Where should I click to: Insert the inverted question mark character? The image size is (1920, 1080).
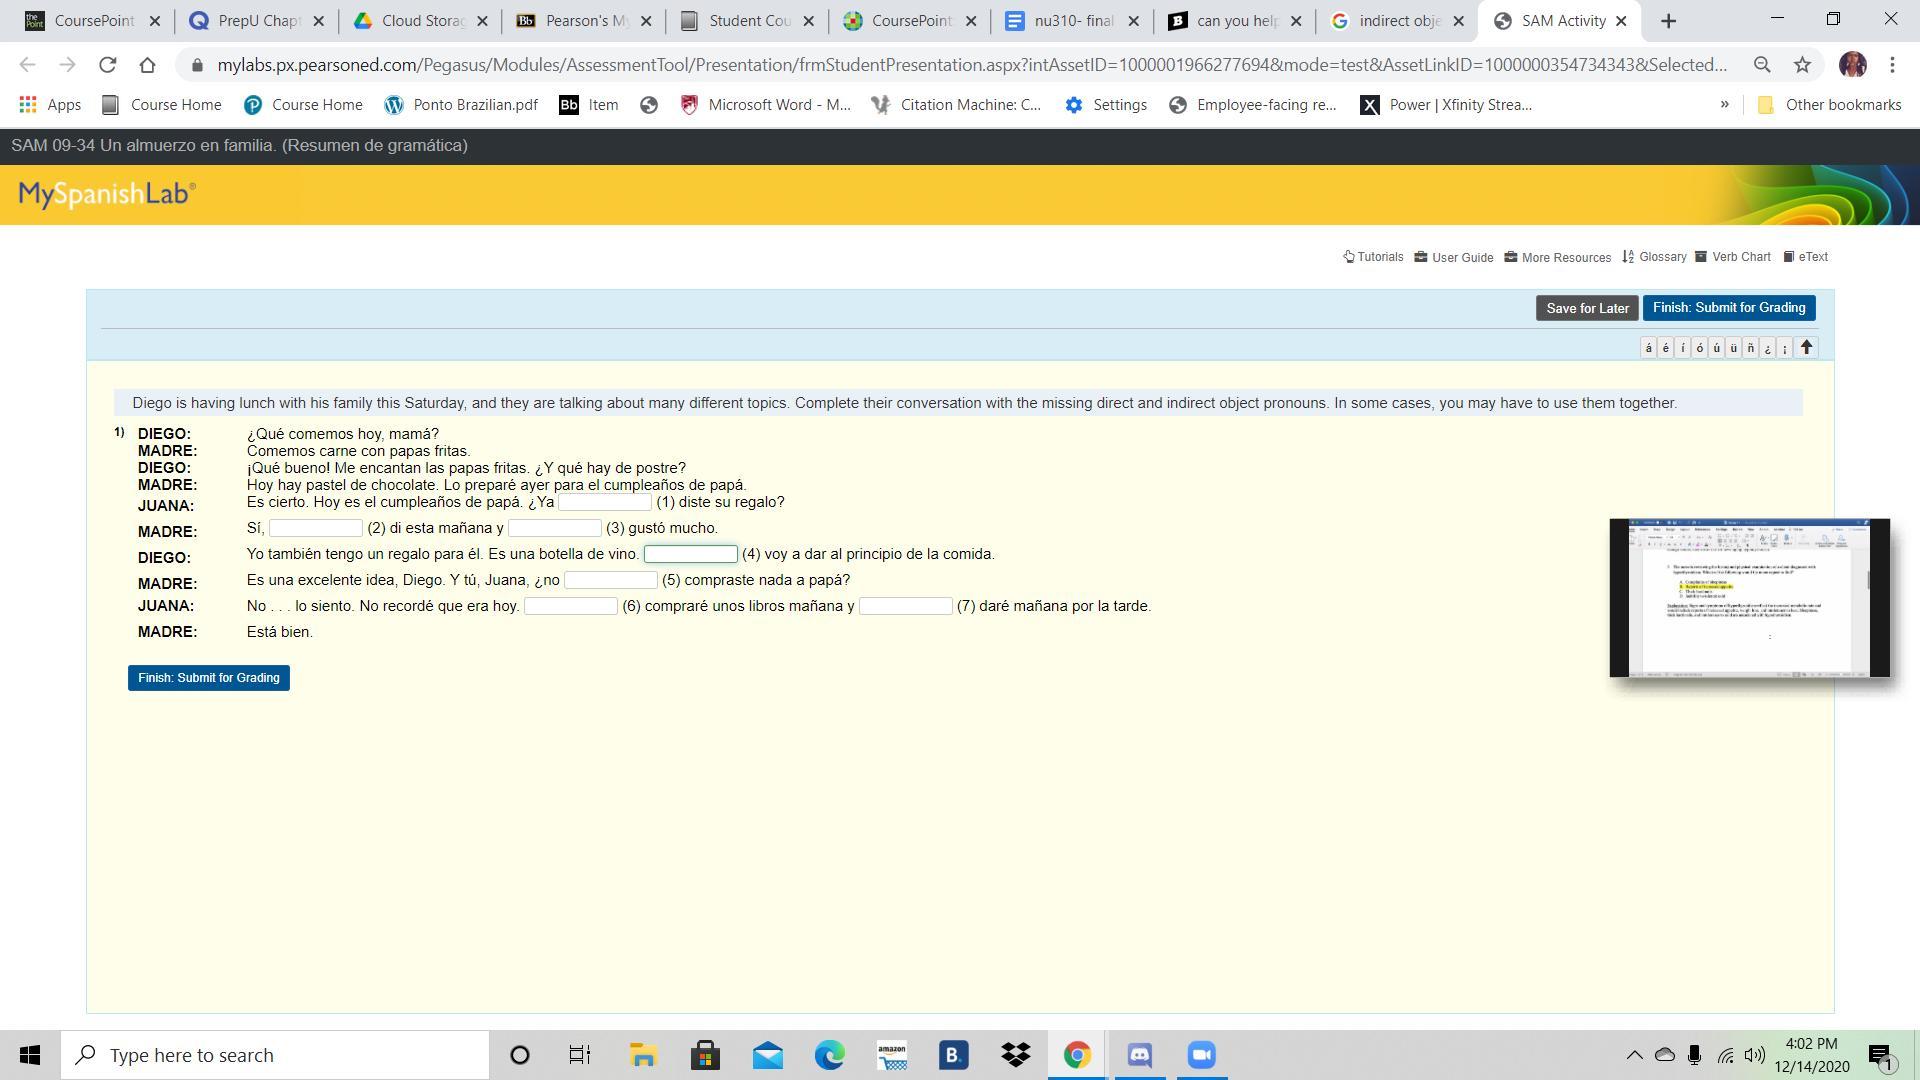pos(1767,348)
